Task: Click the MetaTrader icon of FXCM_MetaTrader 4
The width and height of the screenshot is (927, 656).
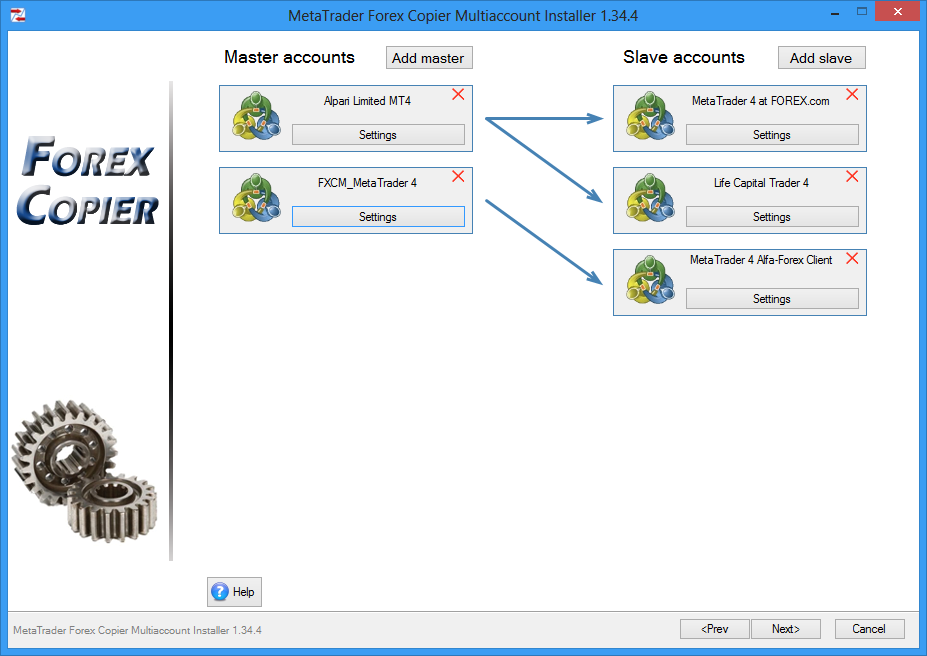Action: coord(256,197)
